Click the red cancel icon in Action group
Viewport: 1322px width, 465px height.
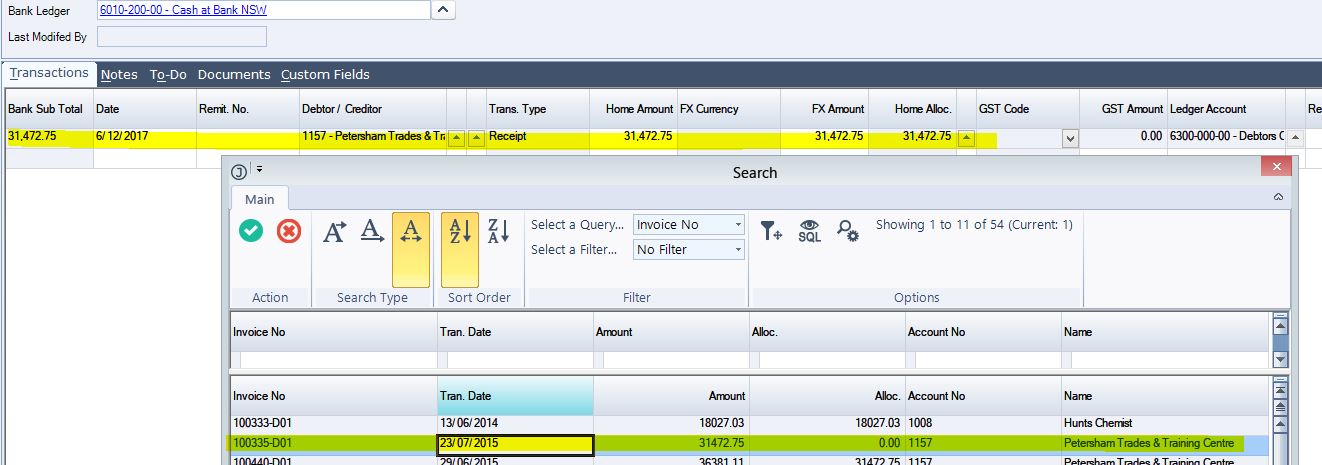click(x=289, y=231)
